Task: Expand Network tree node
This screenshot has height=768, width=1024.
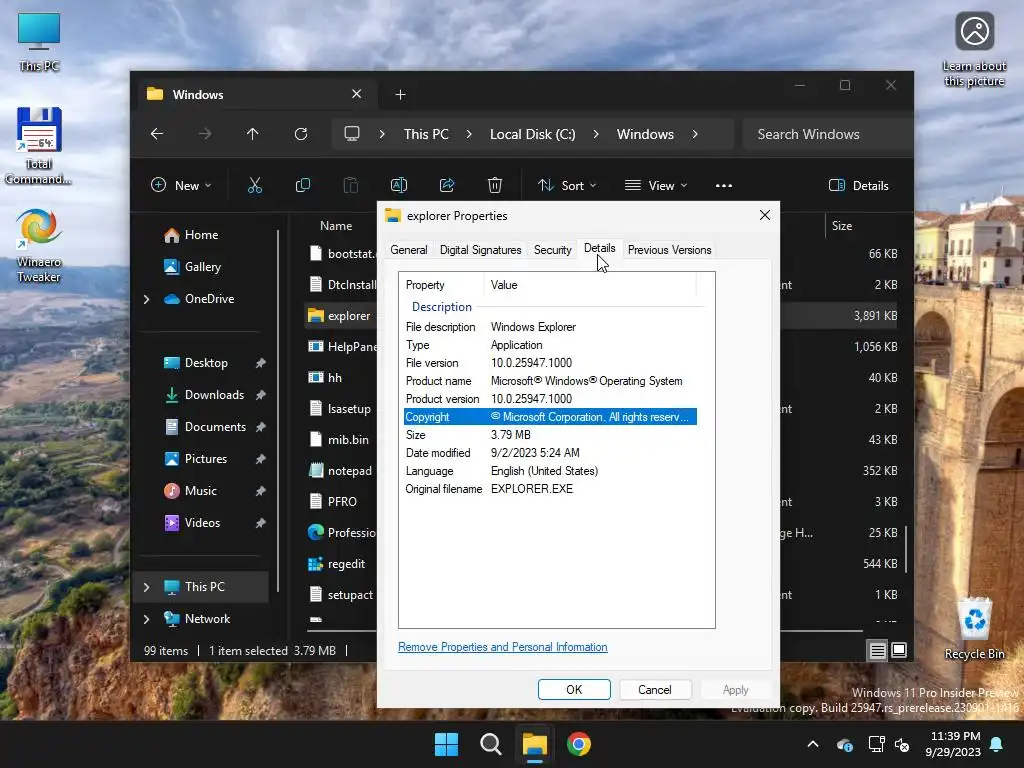Action: 146,619
